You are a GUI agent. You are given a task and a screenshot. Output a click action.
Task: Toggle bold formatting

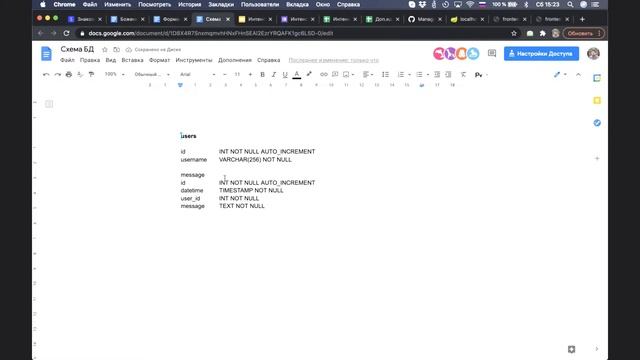click(x=262, y=74)
